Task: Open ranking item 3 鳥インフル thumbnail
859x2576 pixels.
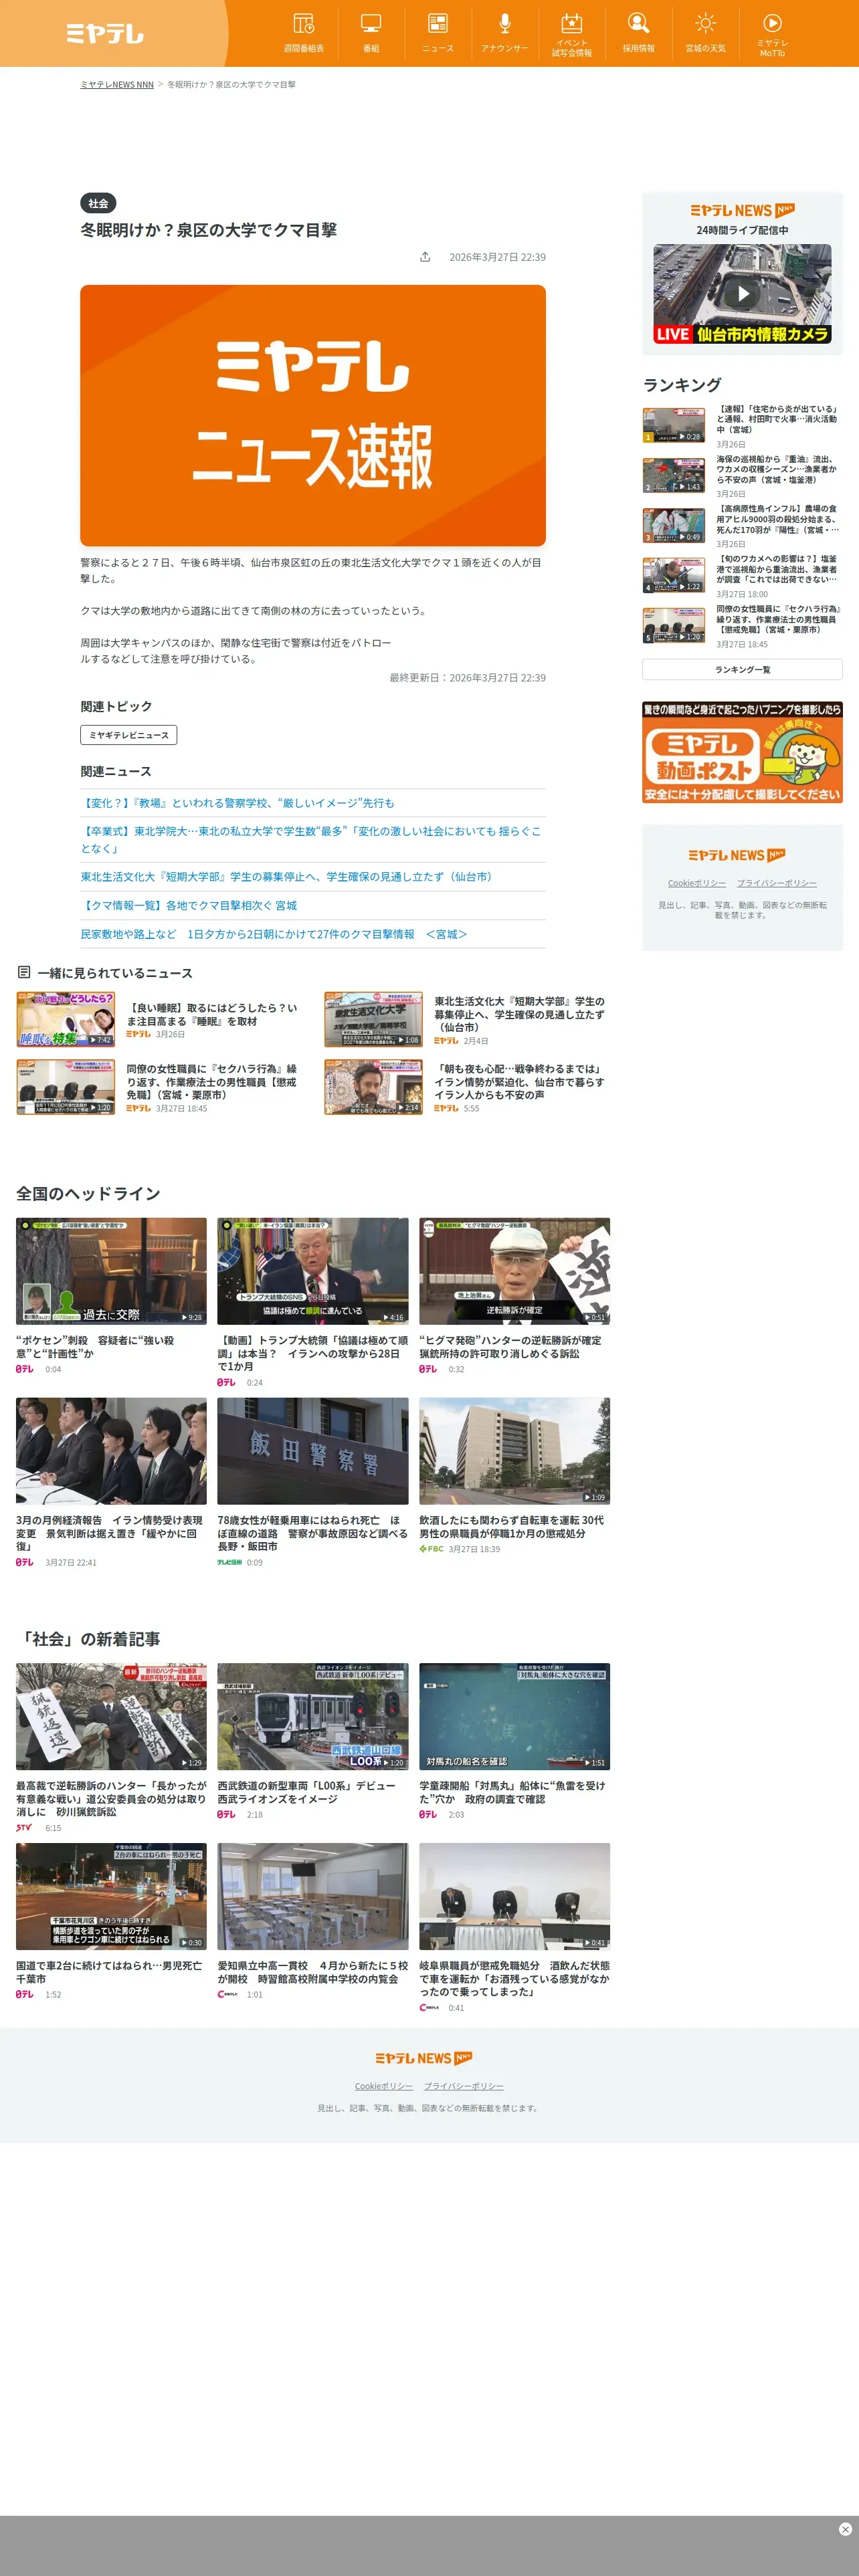Action: [674, 525]
